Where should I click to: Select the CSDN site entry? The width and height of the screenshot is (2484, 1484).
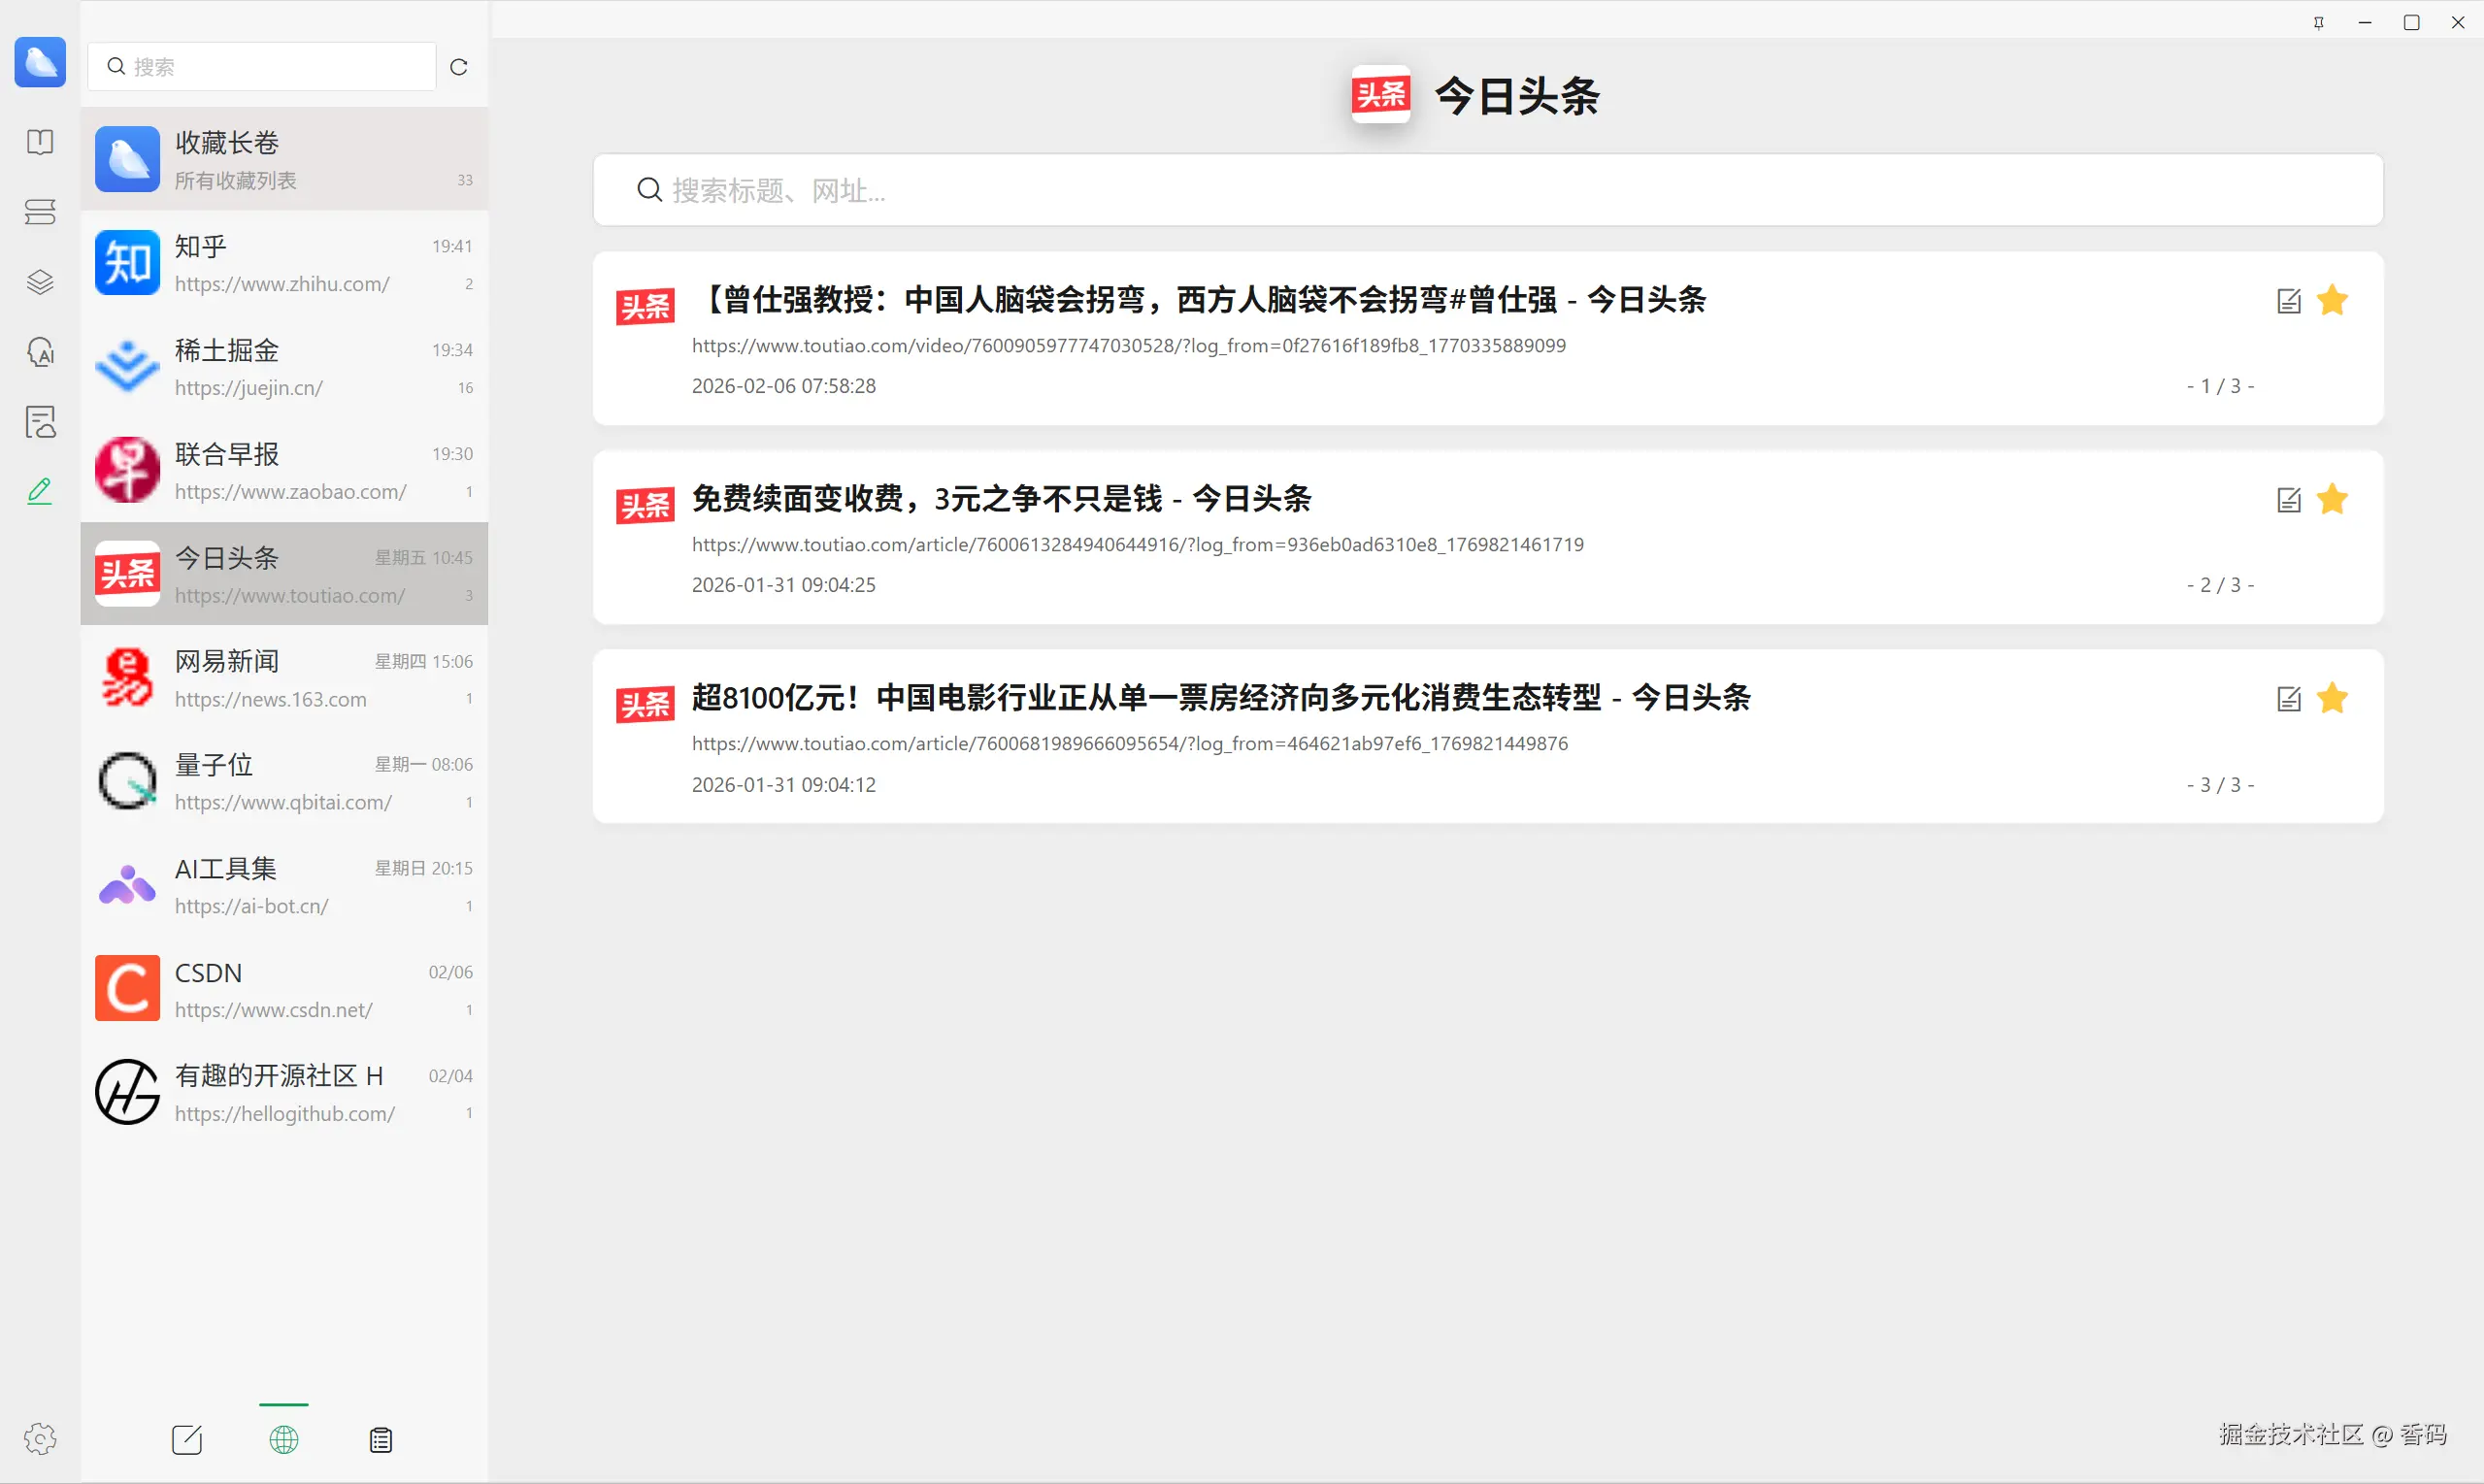pos(284,989)
